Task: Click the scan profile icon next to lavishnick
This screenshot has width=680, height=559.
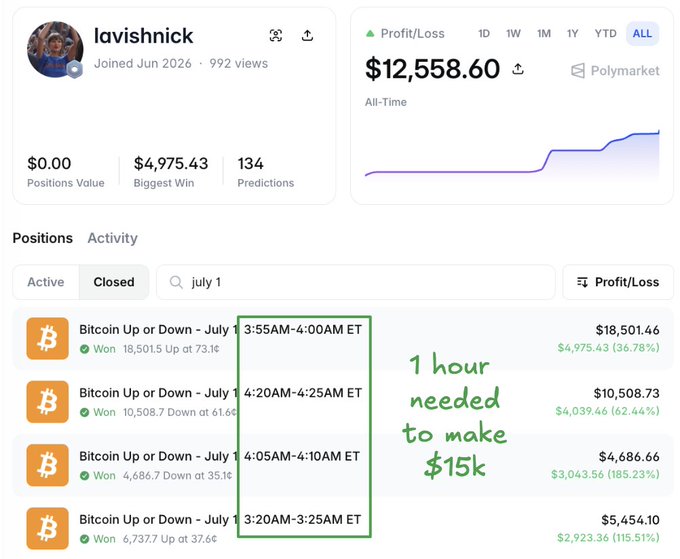Action: pos(276,35)
